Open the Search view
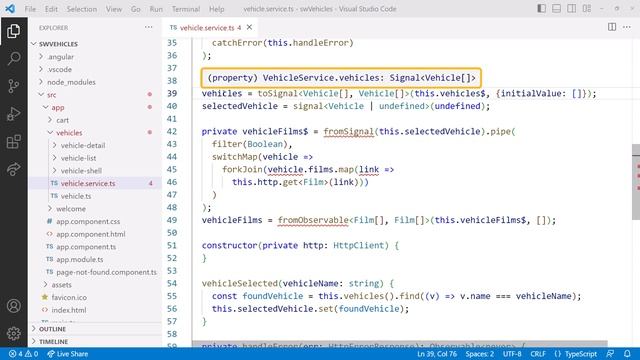640x360 pixels. coord(13,58)
